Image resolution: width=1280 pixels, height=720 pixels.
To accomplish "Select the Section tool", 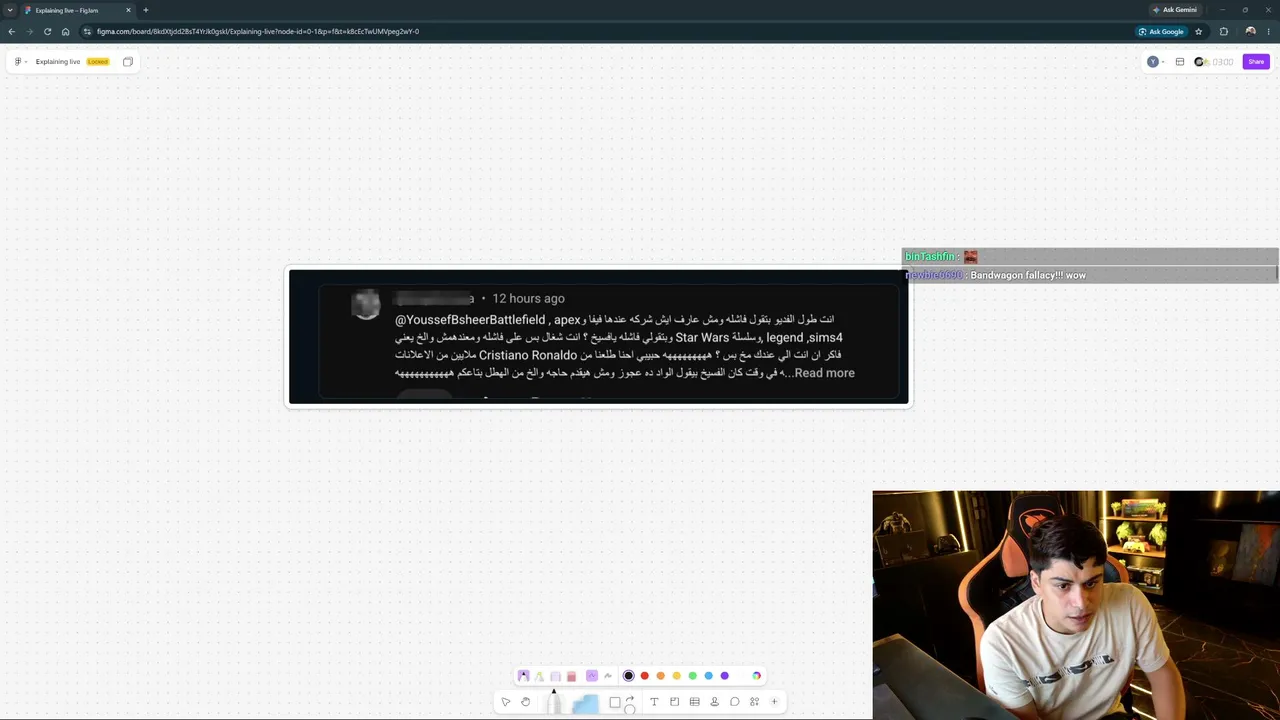I will (674, 702).
